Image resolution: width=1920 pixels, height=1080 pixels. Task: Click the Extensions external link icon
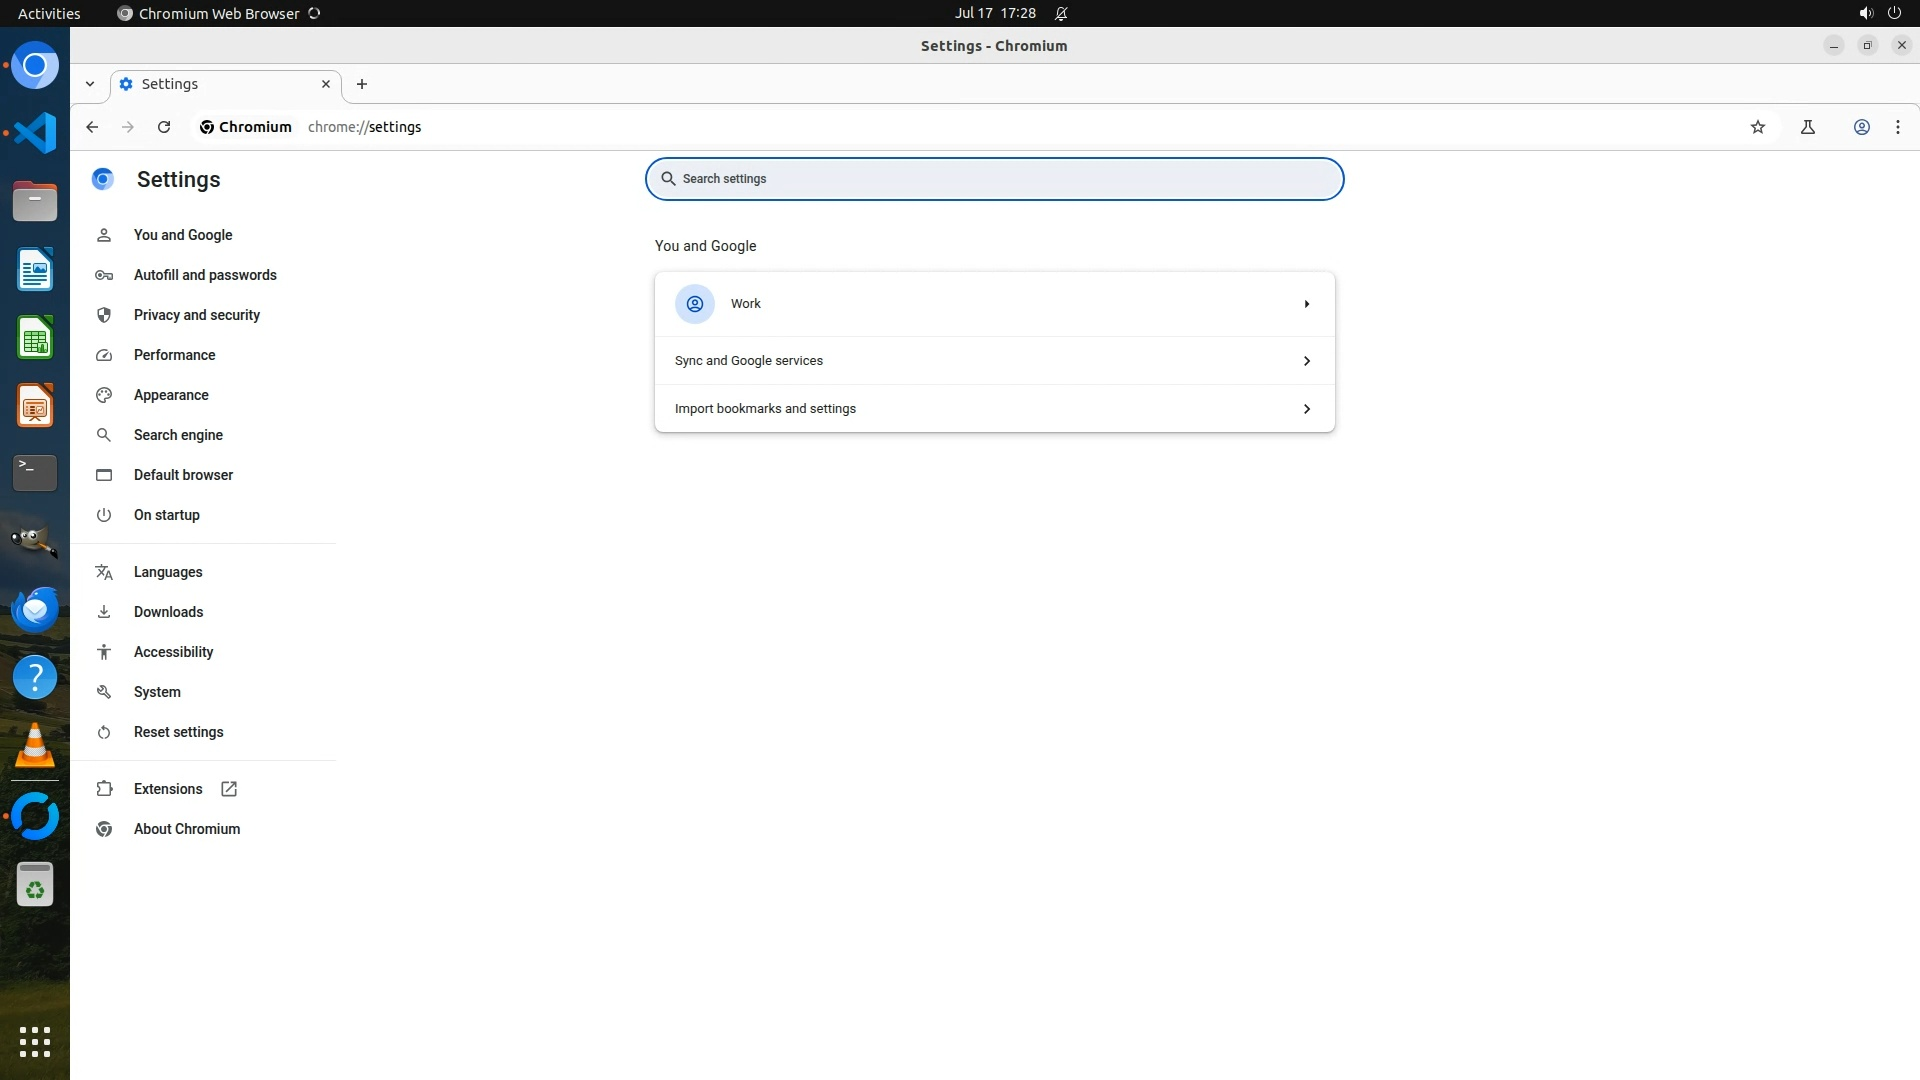click(229, 789)
